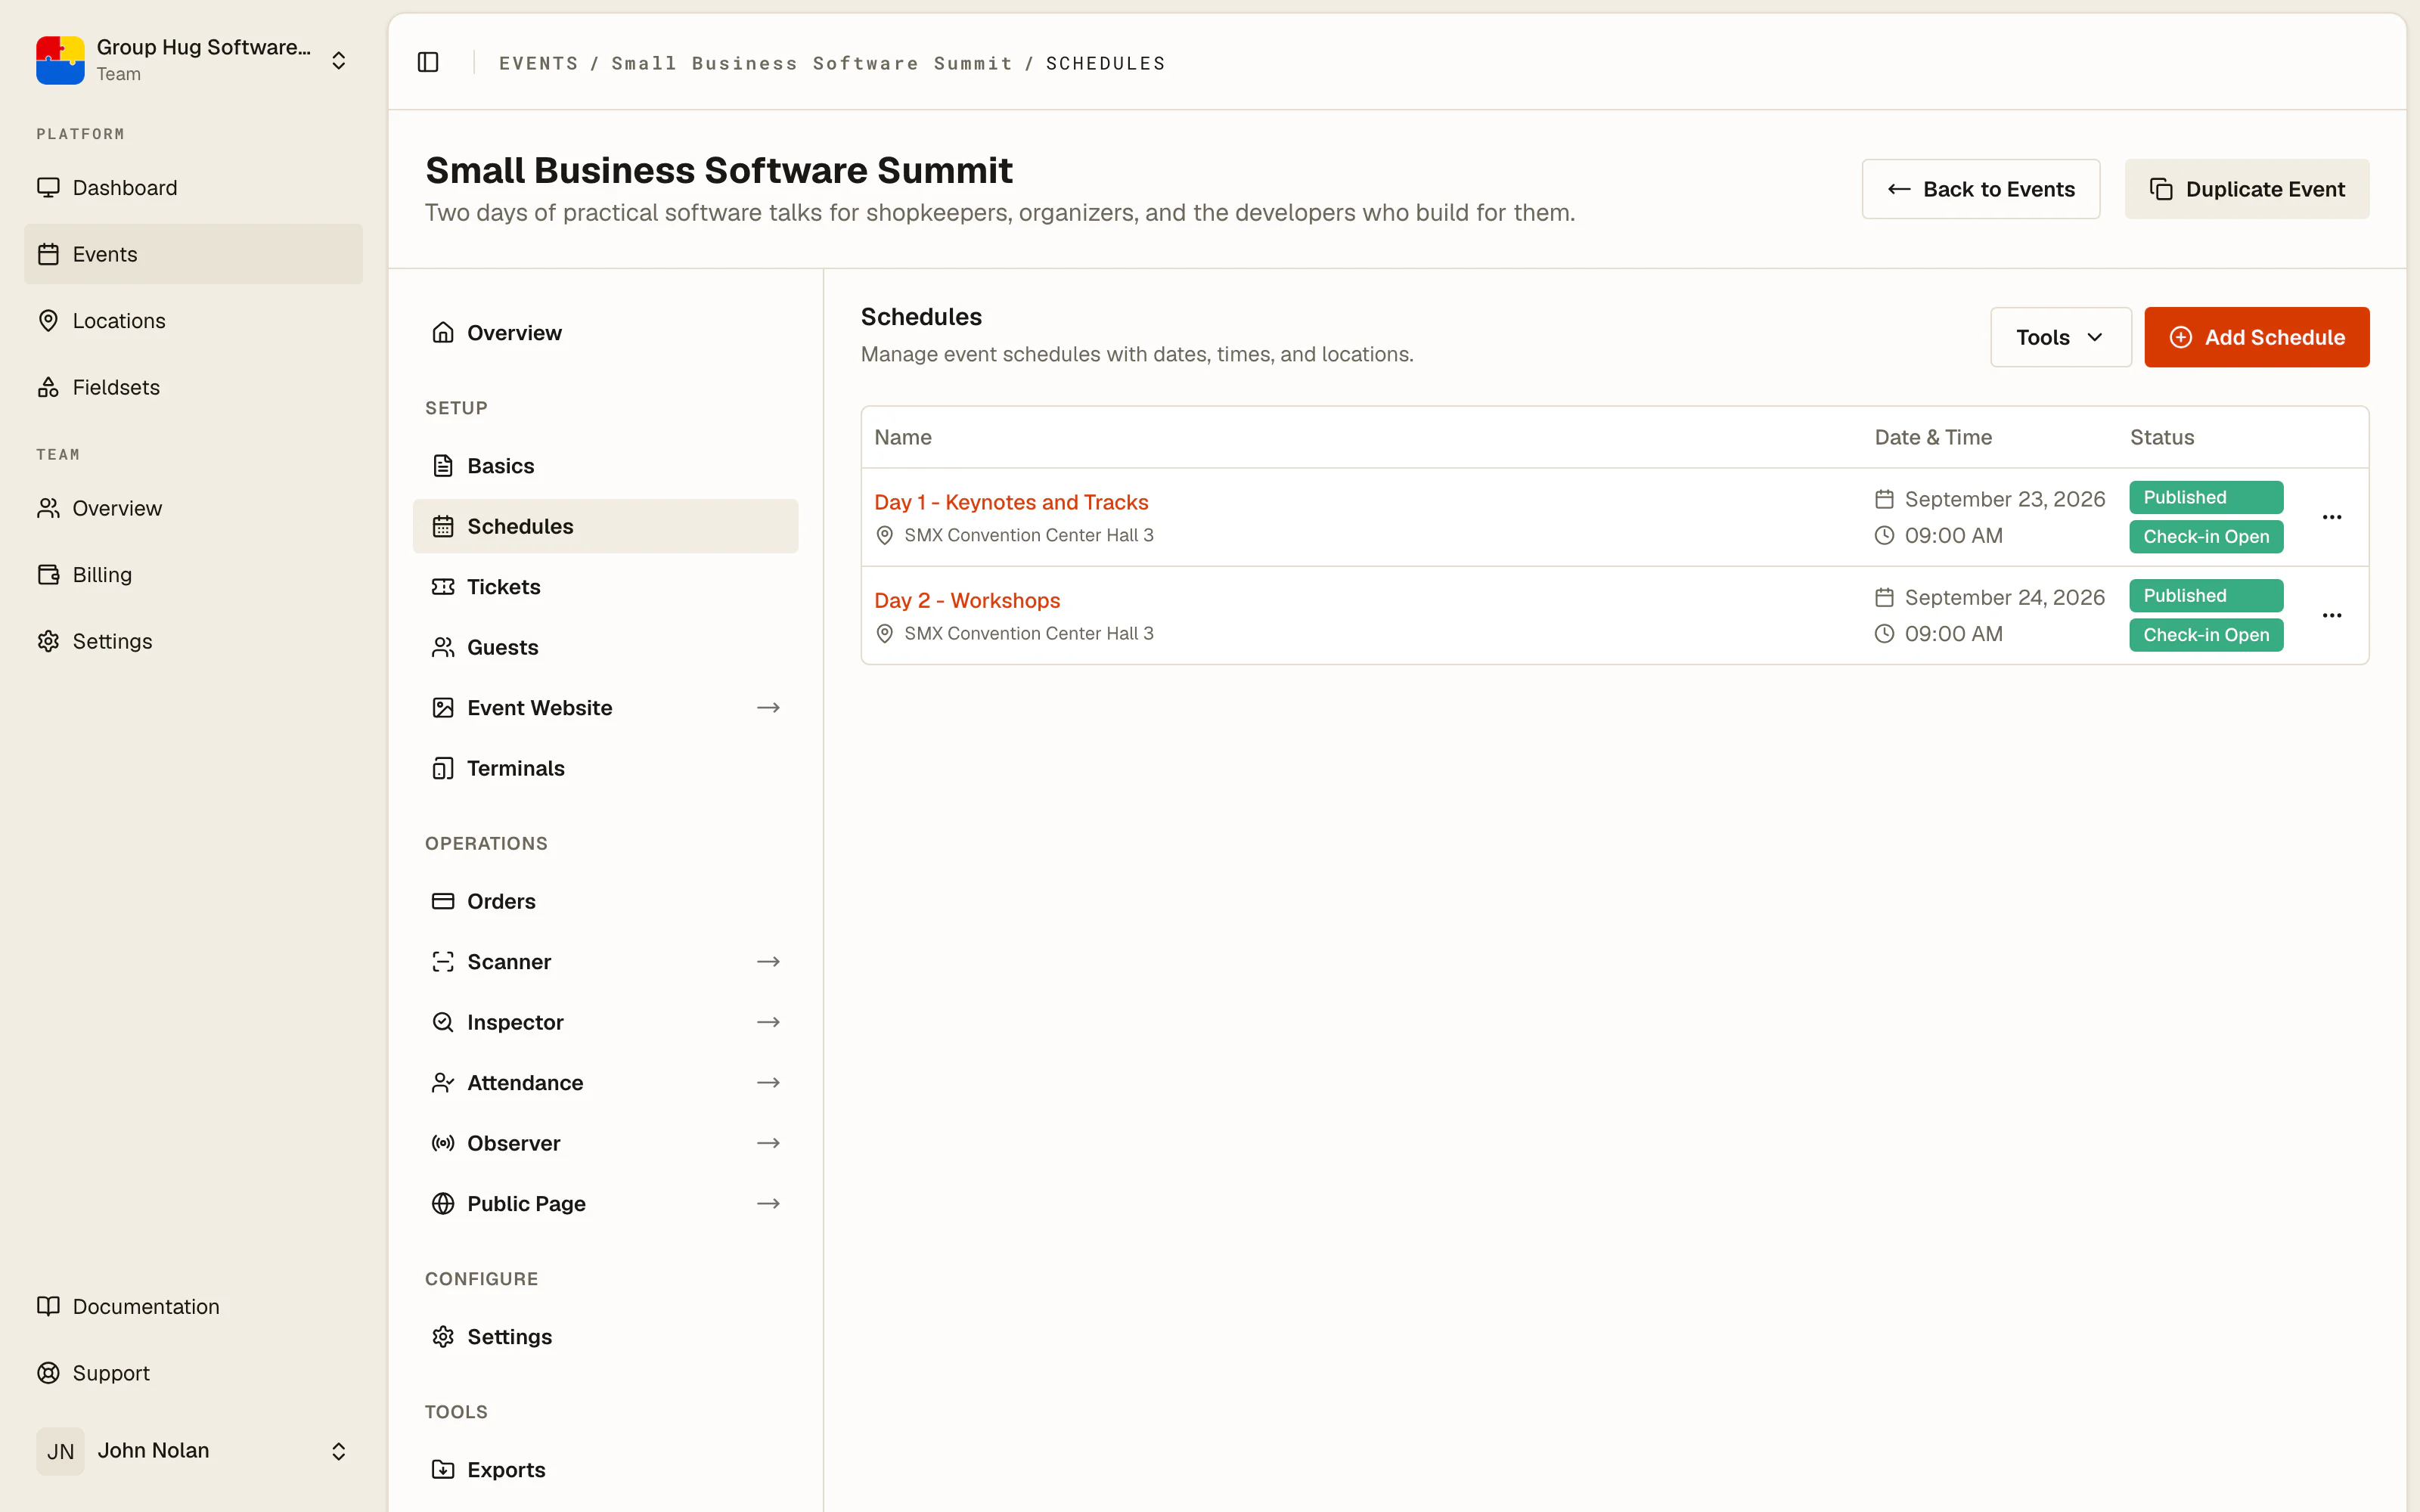Click the Terminals device icon
2420x1512 pixels.
(x=443, y=768)
